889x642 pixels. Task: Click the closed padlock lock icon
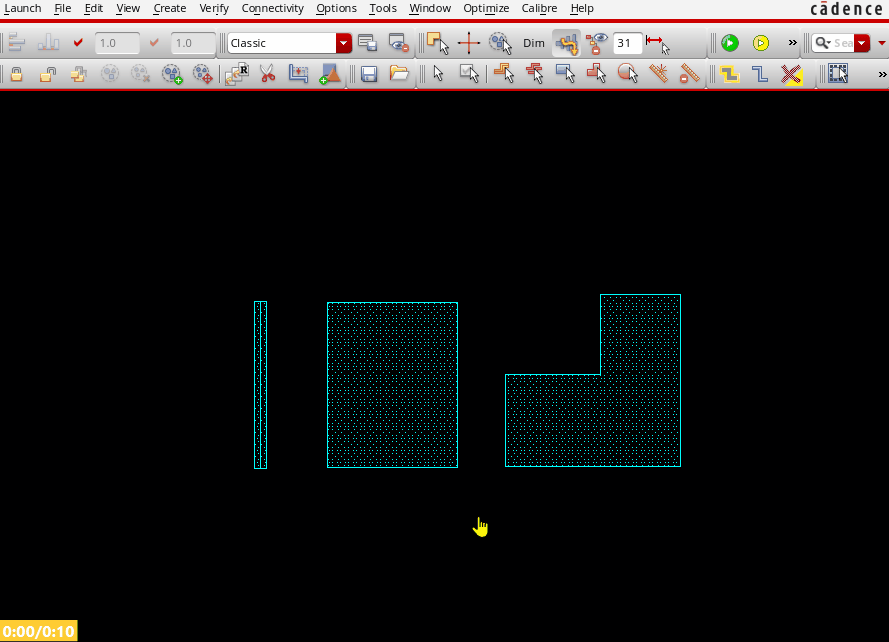point(17,74)
